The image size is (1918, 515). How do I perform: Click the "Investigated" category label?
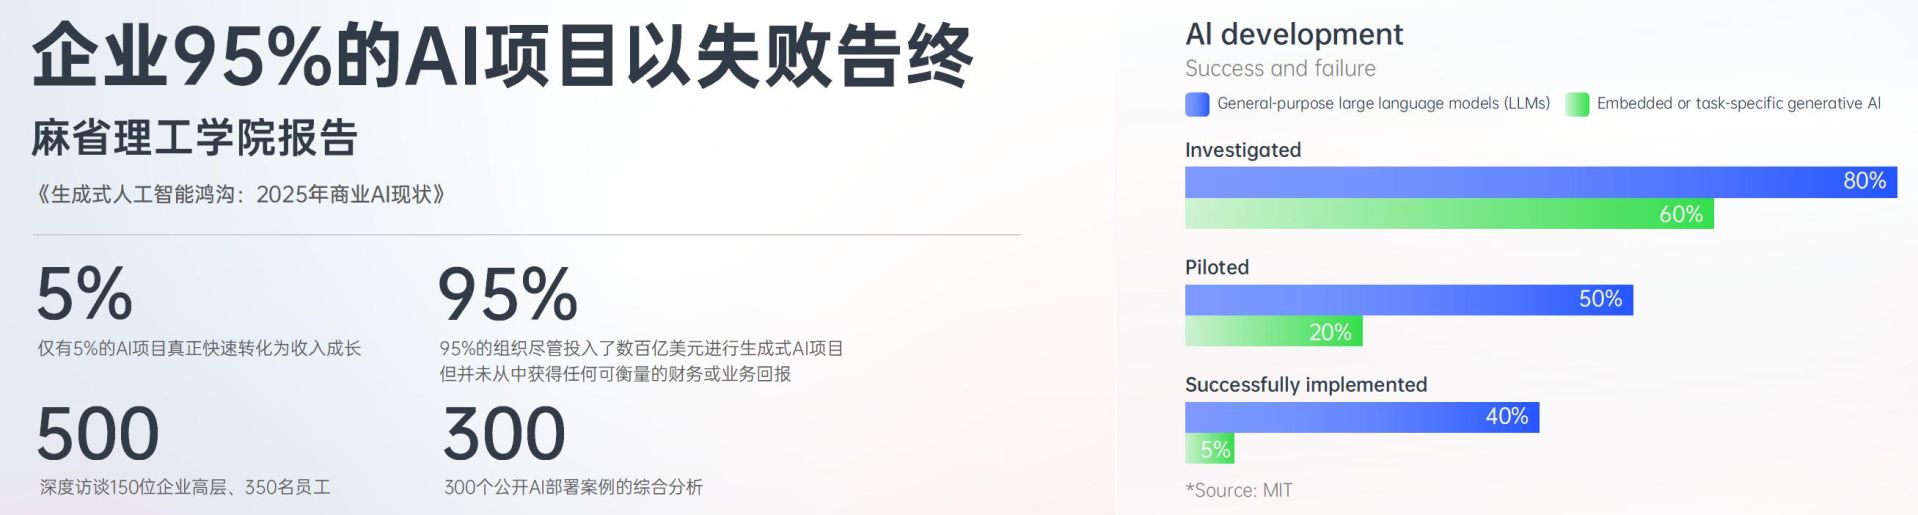(1243, 150)
